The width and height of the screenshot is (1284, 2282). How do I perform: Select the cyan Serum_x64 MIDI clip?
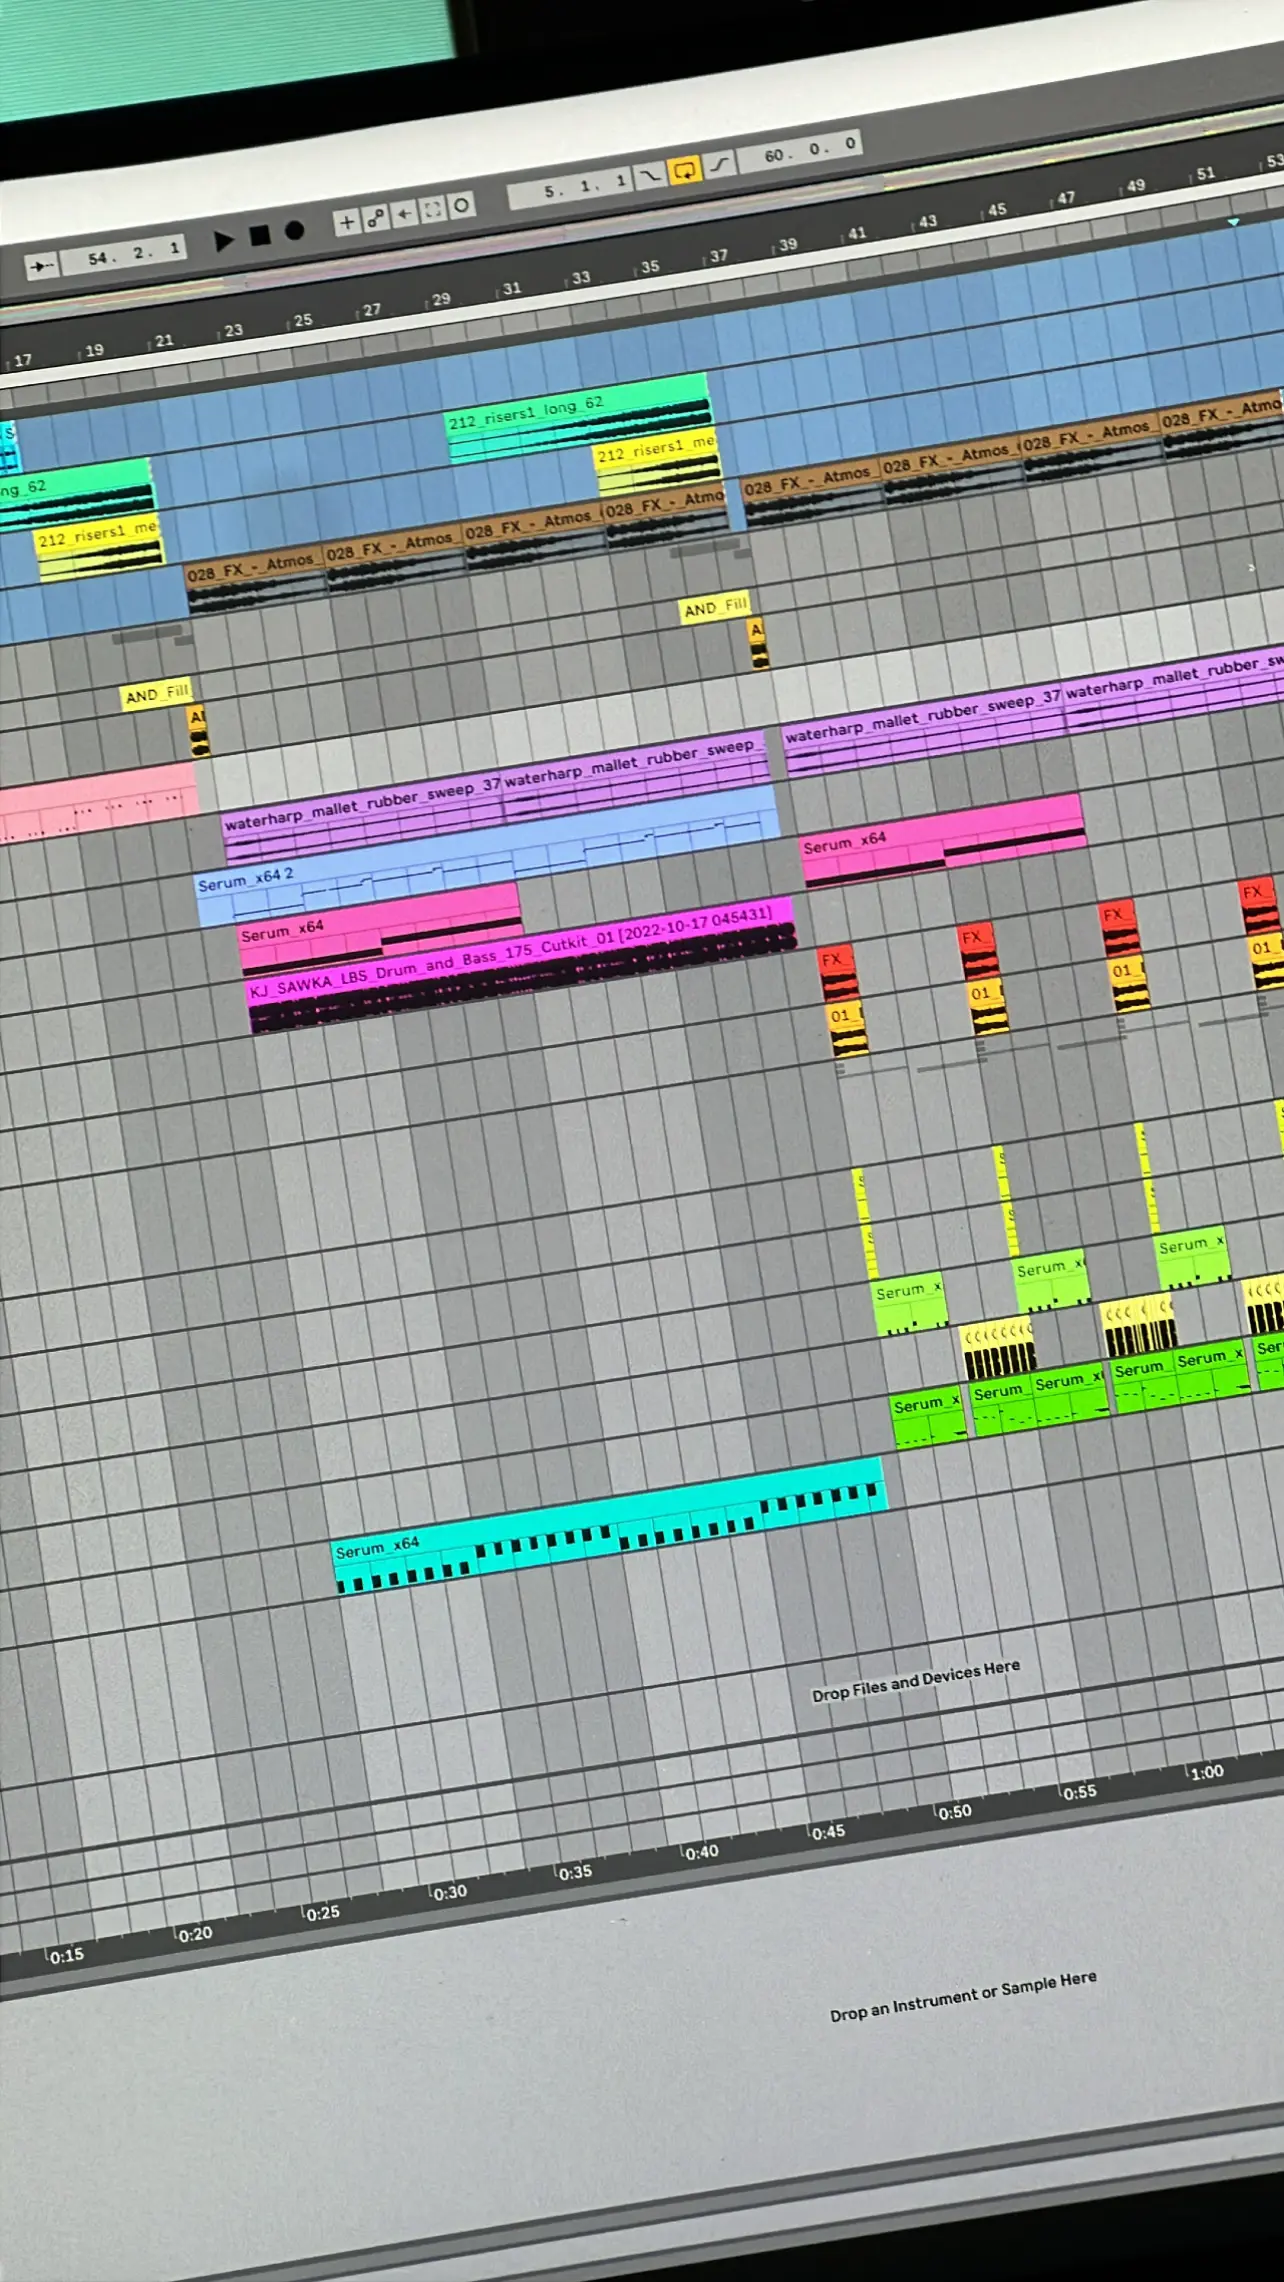608,1525
